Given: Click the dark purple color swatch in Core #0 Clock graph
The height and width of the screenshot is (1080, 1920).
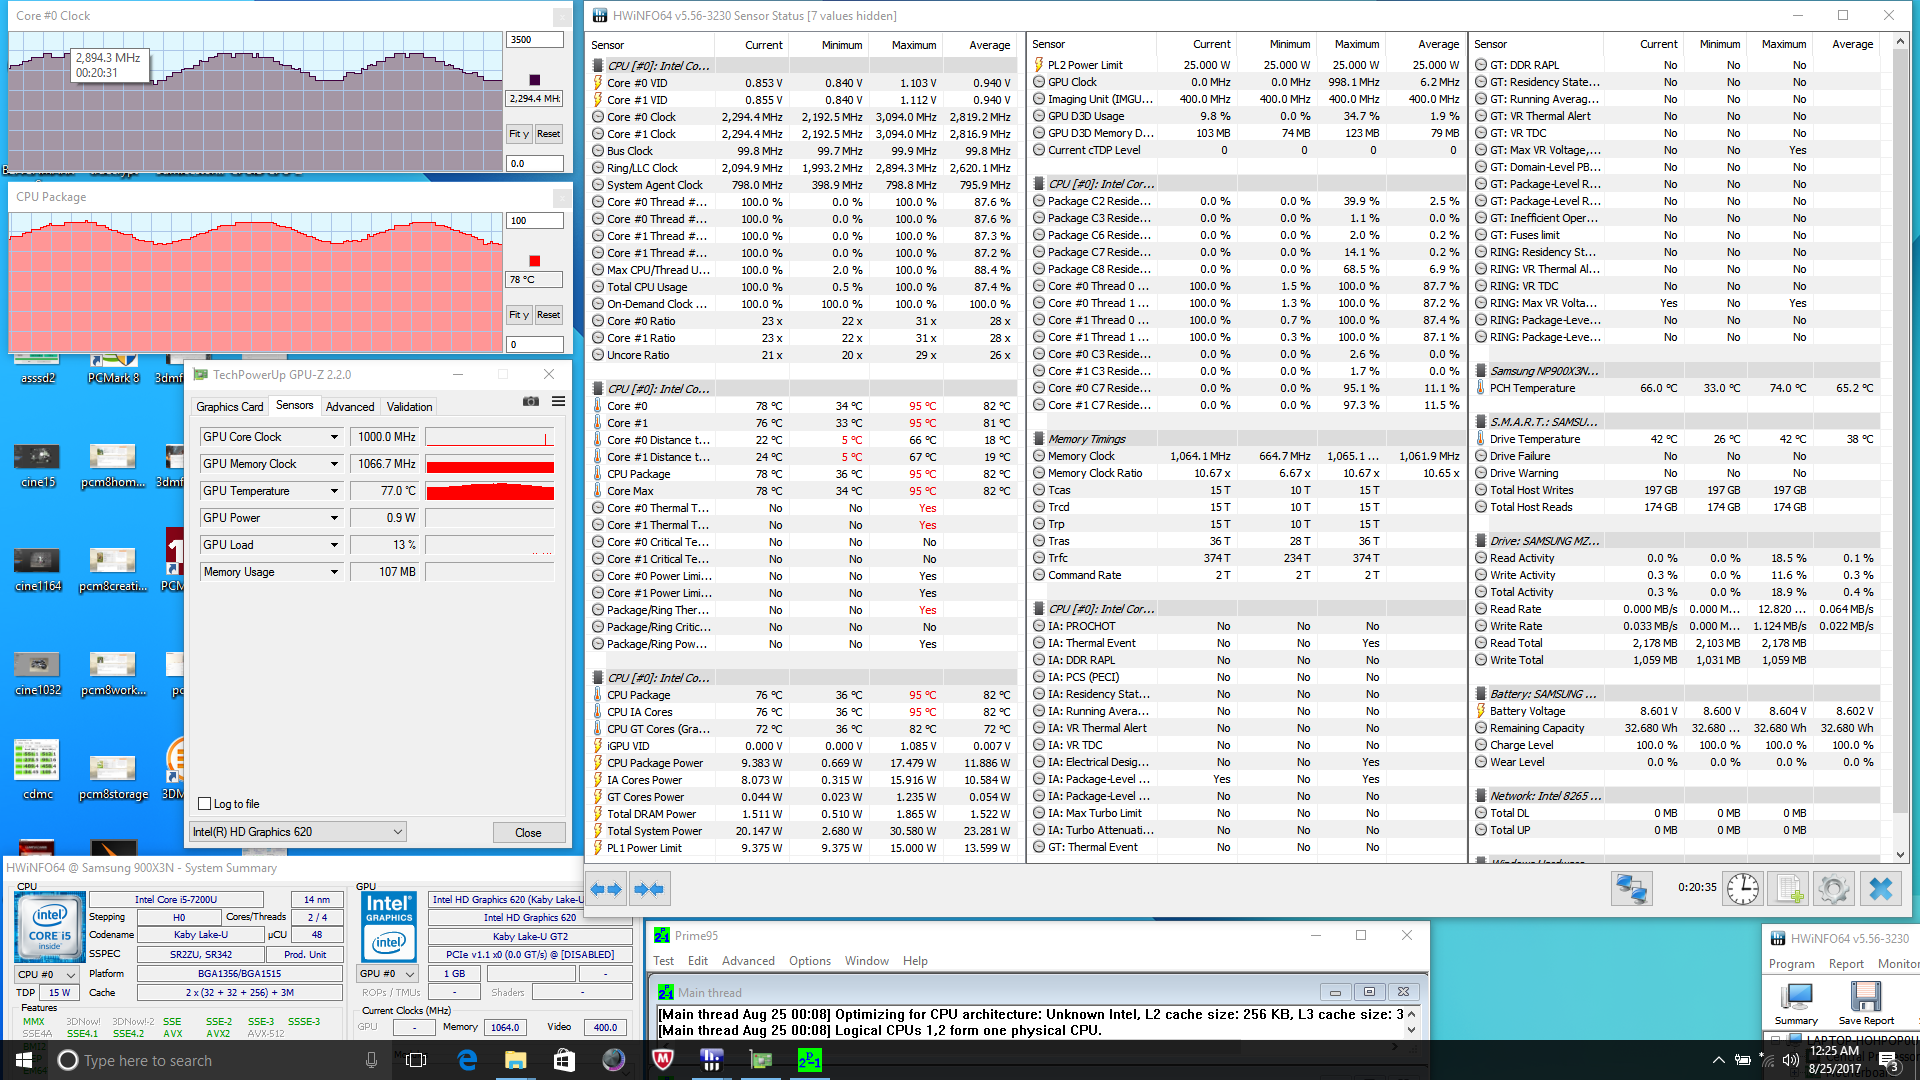Looking at the screenshot, I should 535,80.
